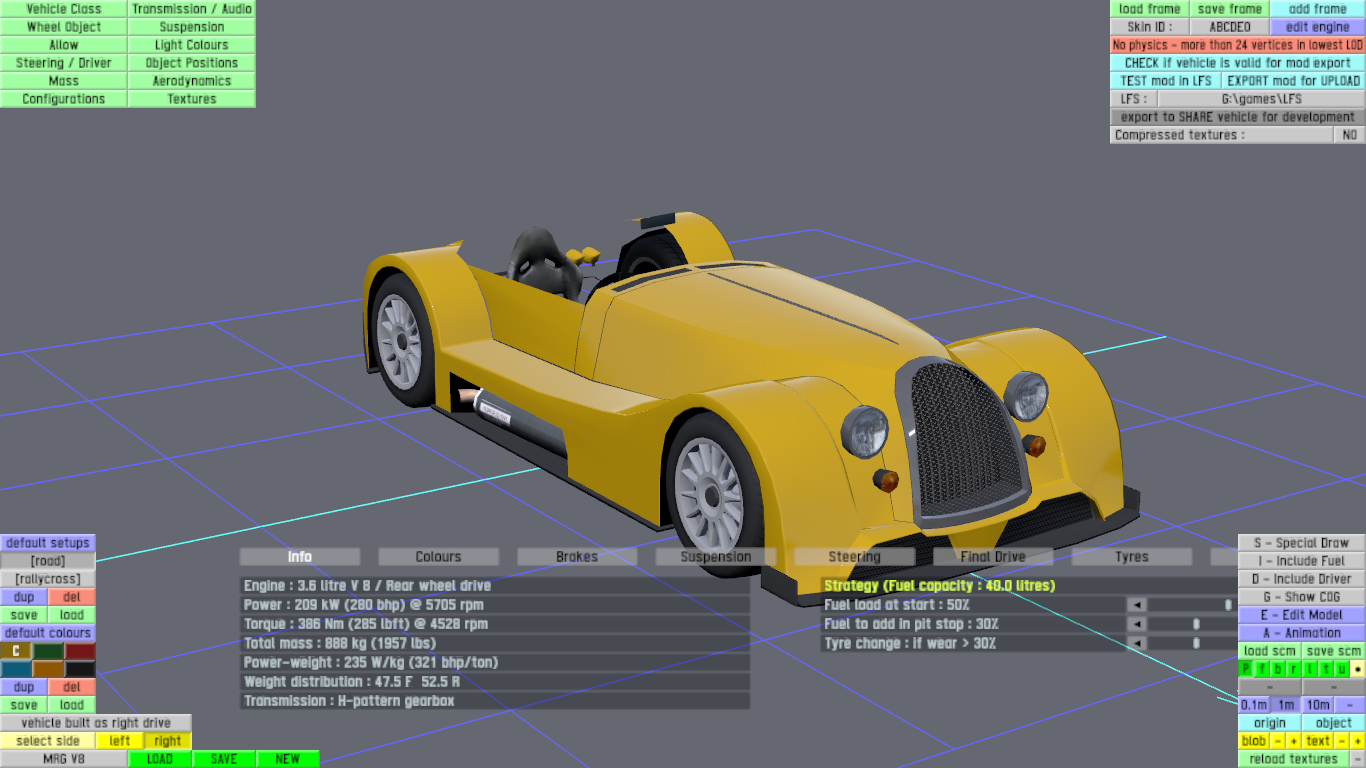Screen dimensions: 1366x768
Task: Click the left arrow for Fuel to add in pit stop
Action: point(1137,624)
